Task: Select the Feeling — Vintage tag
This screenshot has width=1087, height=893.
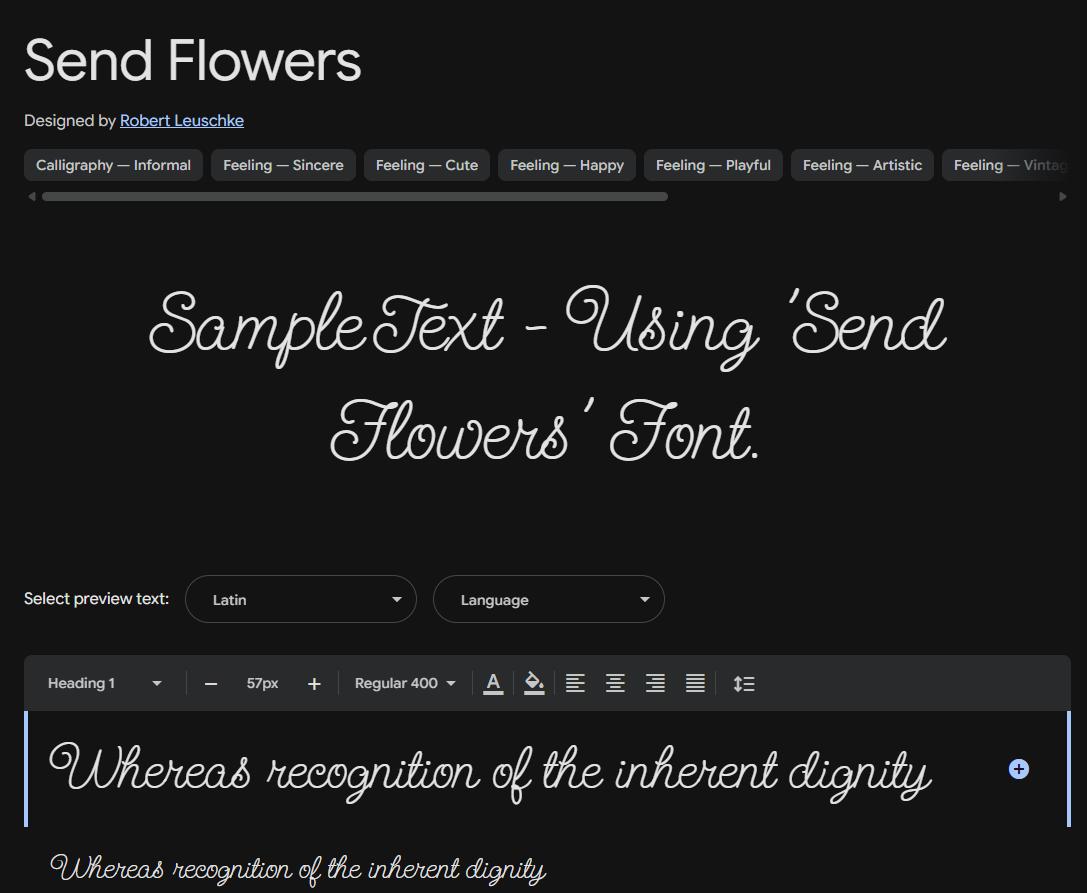Action: click(1007, 165)
